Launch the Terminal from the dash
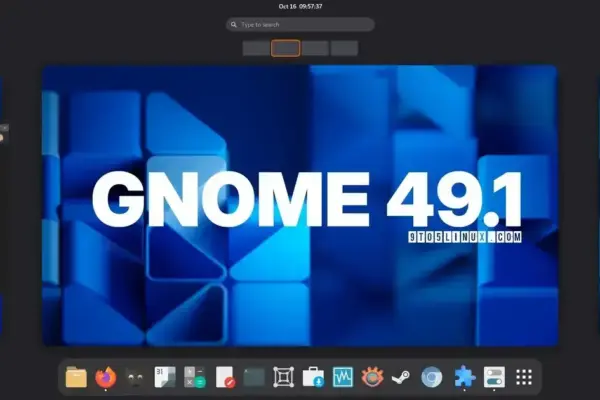This screenshot has width=600, height=400. pos(254,377)
